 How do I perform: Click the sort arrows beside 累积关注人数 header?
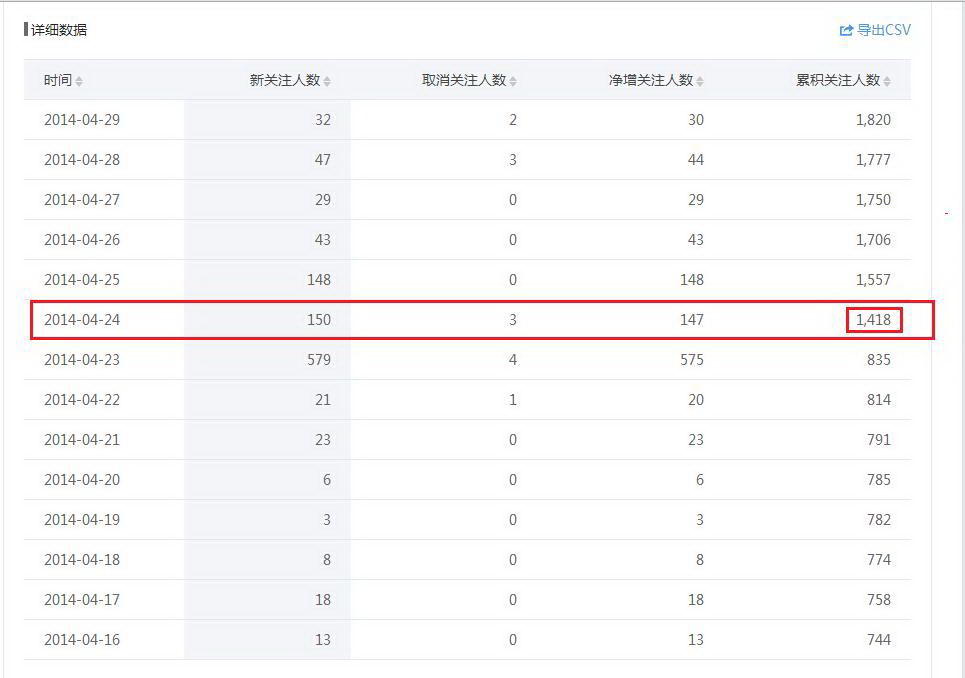pyautogui.click(x=887, y=81)
